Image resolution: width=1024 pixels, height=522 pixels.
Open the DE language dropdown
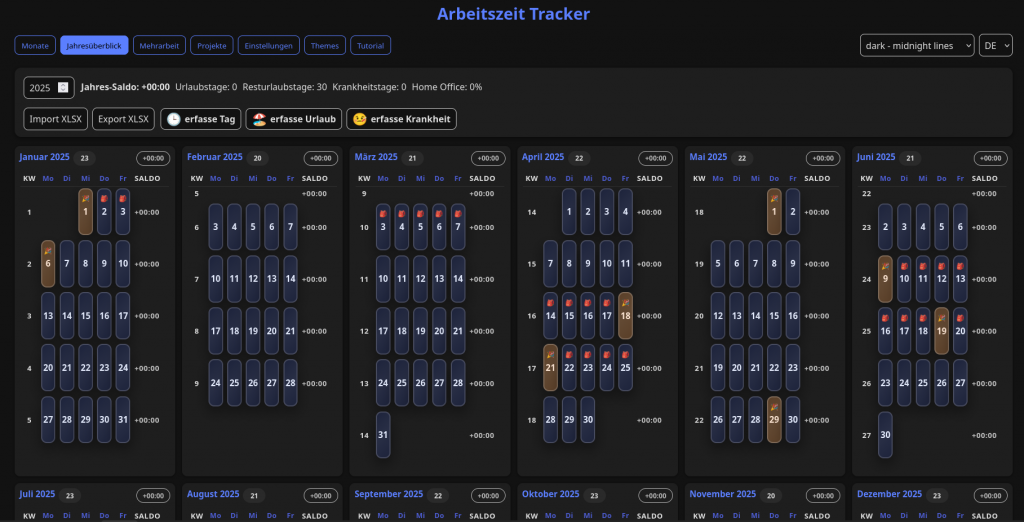coord(995,45)
